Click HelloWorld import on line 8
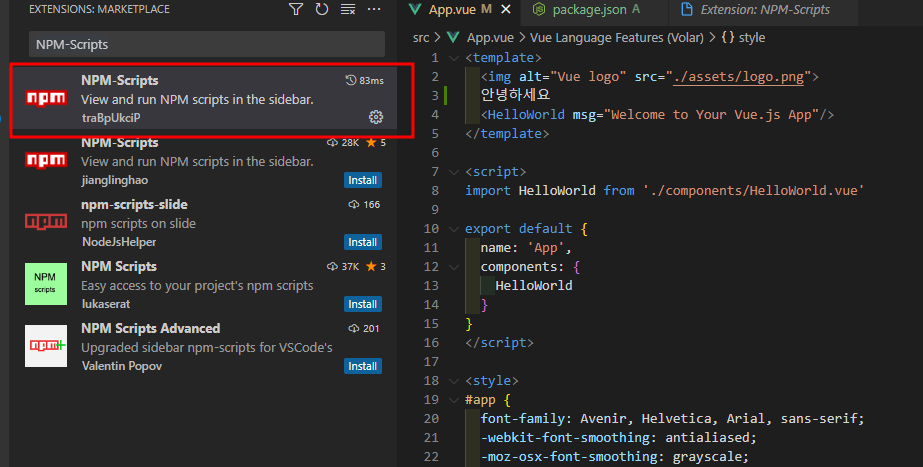Screen dimensions: 923x467 tap(557, 191)
